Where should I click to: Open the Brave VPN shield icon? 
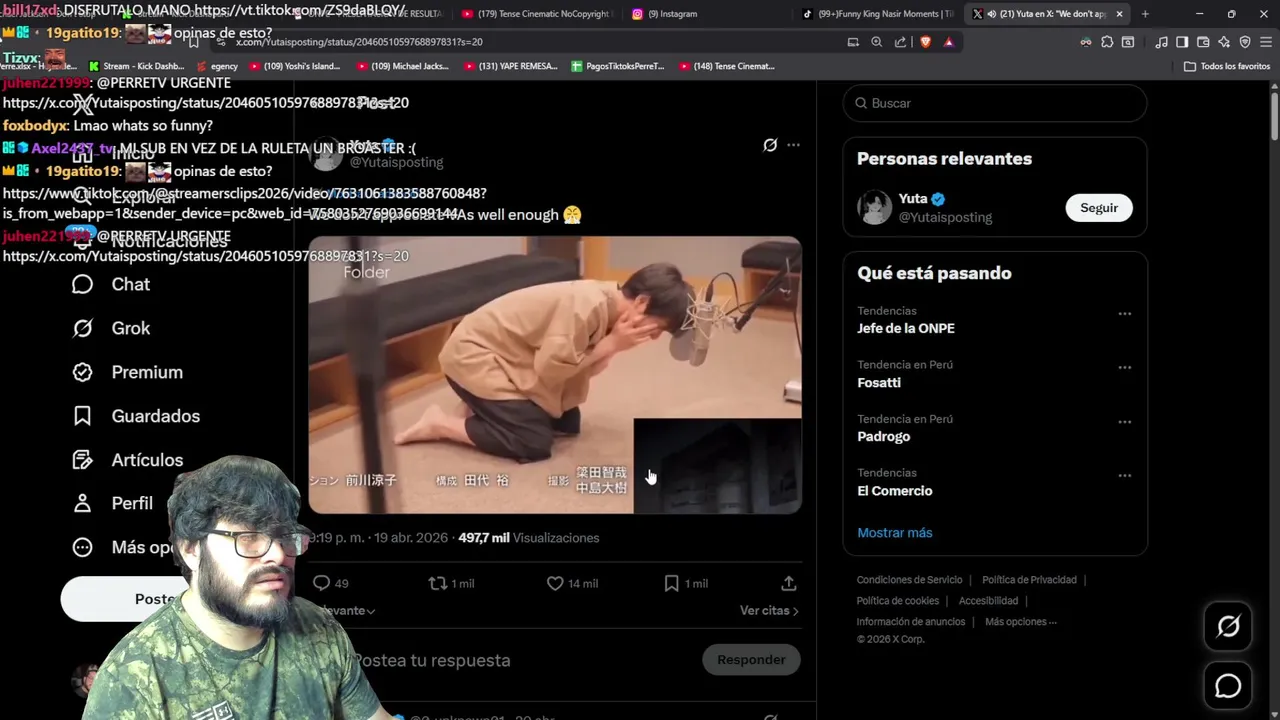click(1245, 42)
